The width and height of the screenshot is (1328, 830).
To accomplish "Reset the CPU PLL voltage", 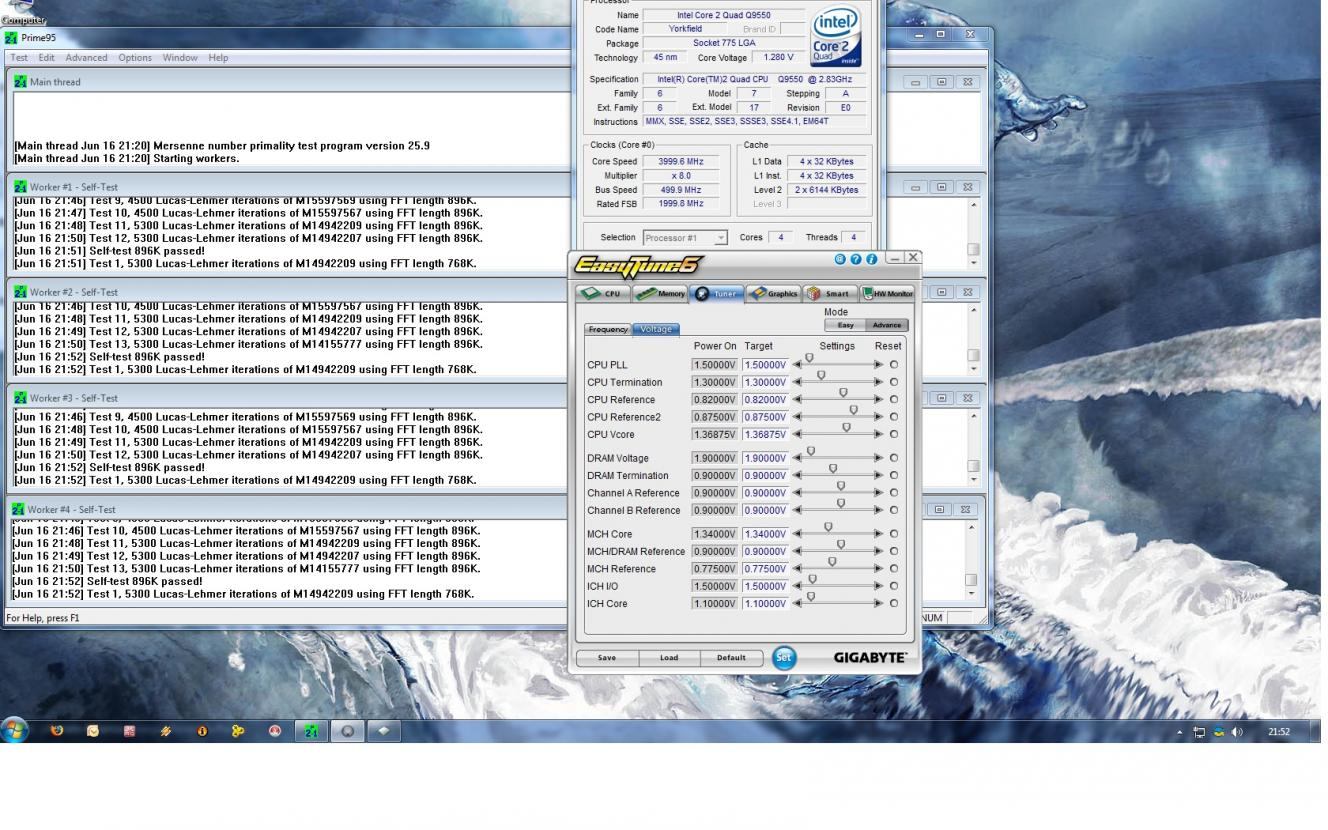I will click(894, 365).
